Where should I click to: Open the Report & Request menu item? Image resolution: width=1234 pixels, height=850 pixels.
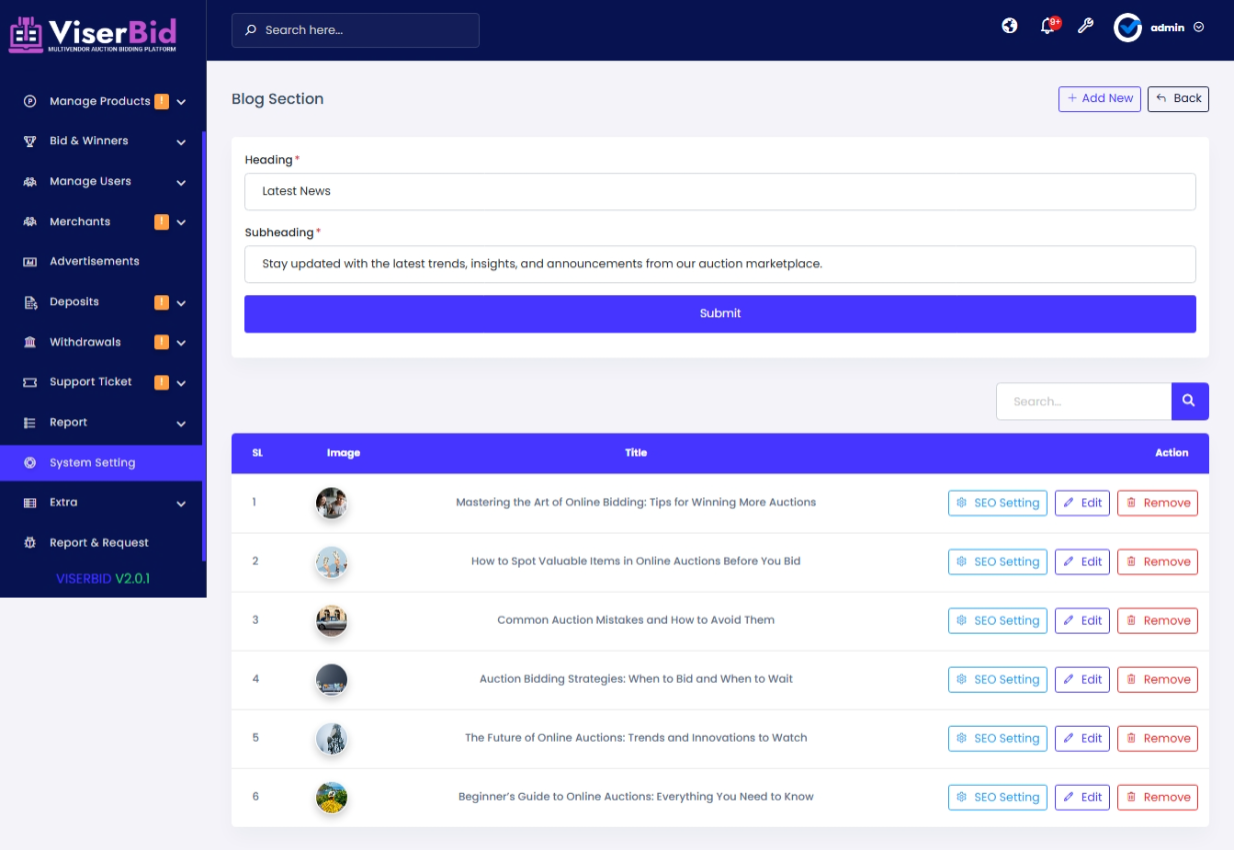tap(101, 543)
